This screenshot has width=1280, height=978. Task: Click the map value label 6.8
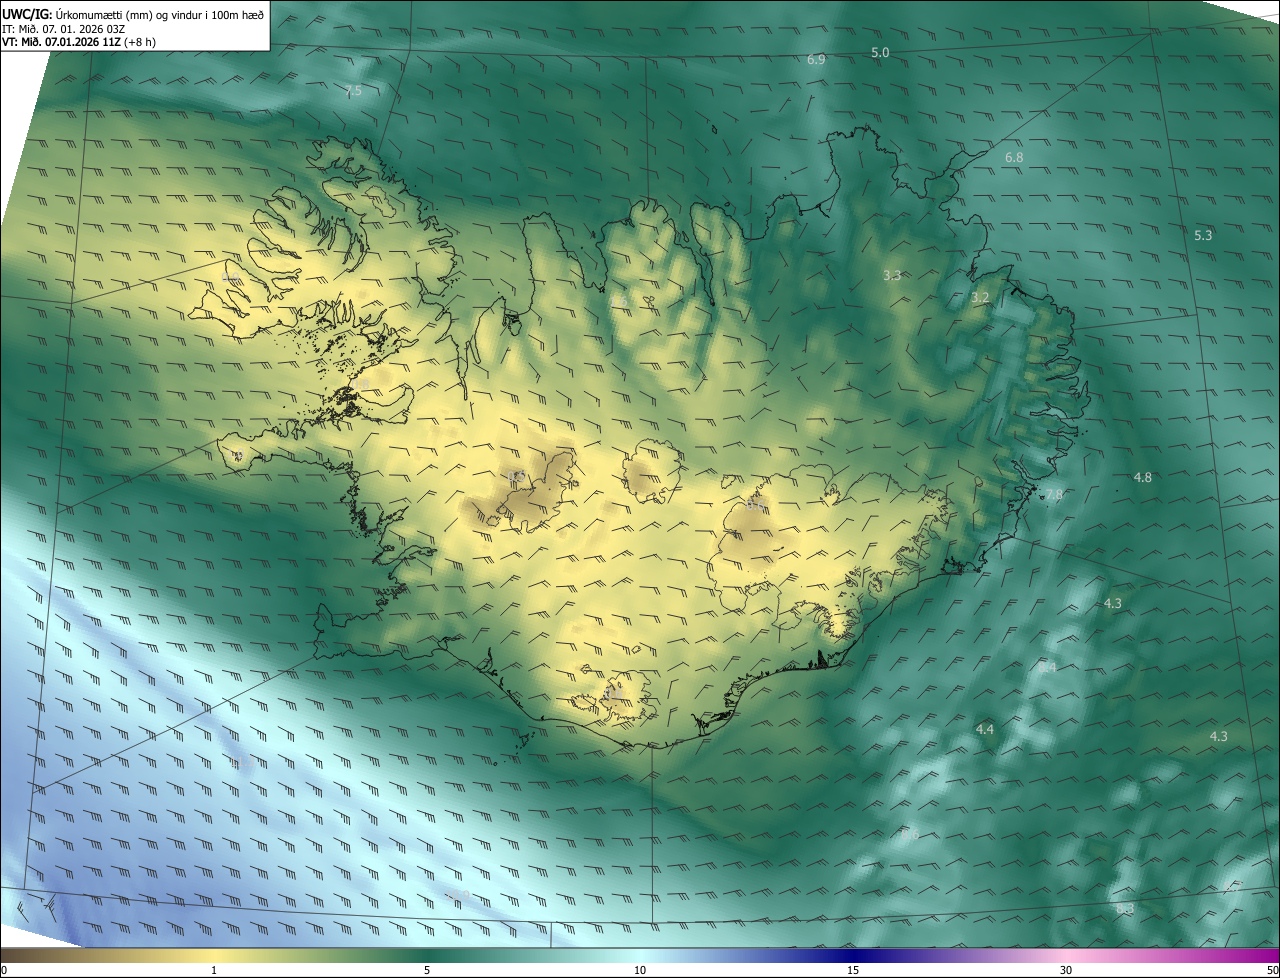(x=1014, y=158)
